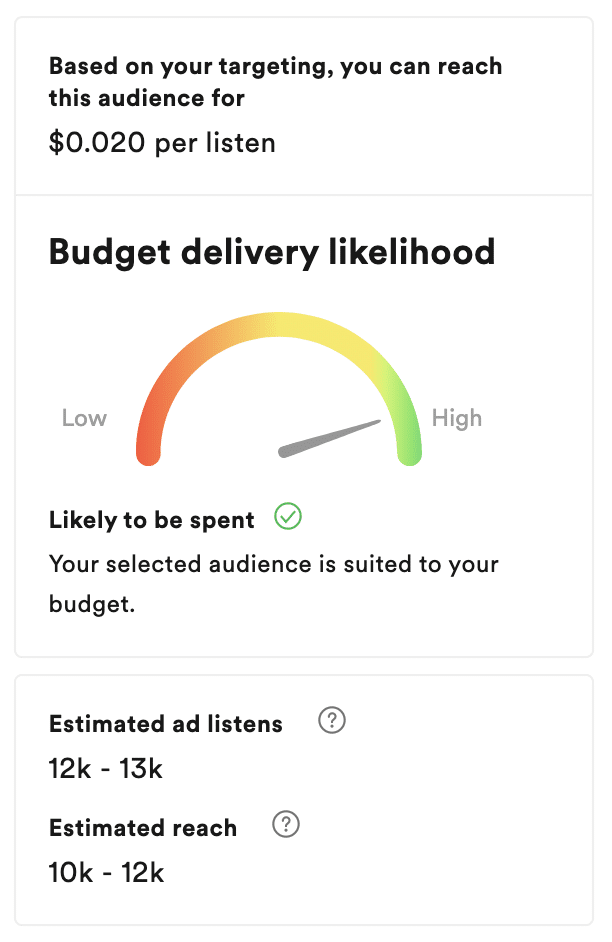Click the "Estimated reach" label
Screen dimensions: 612x942
143,828
